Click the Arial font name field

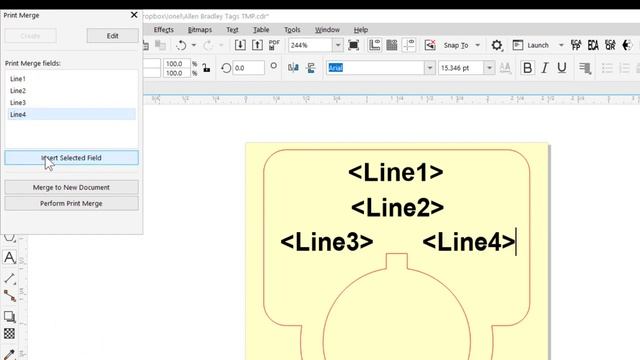376,68
